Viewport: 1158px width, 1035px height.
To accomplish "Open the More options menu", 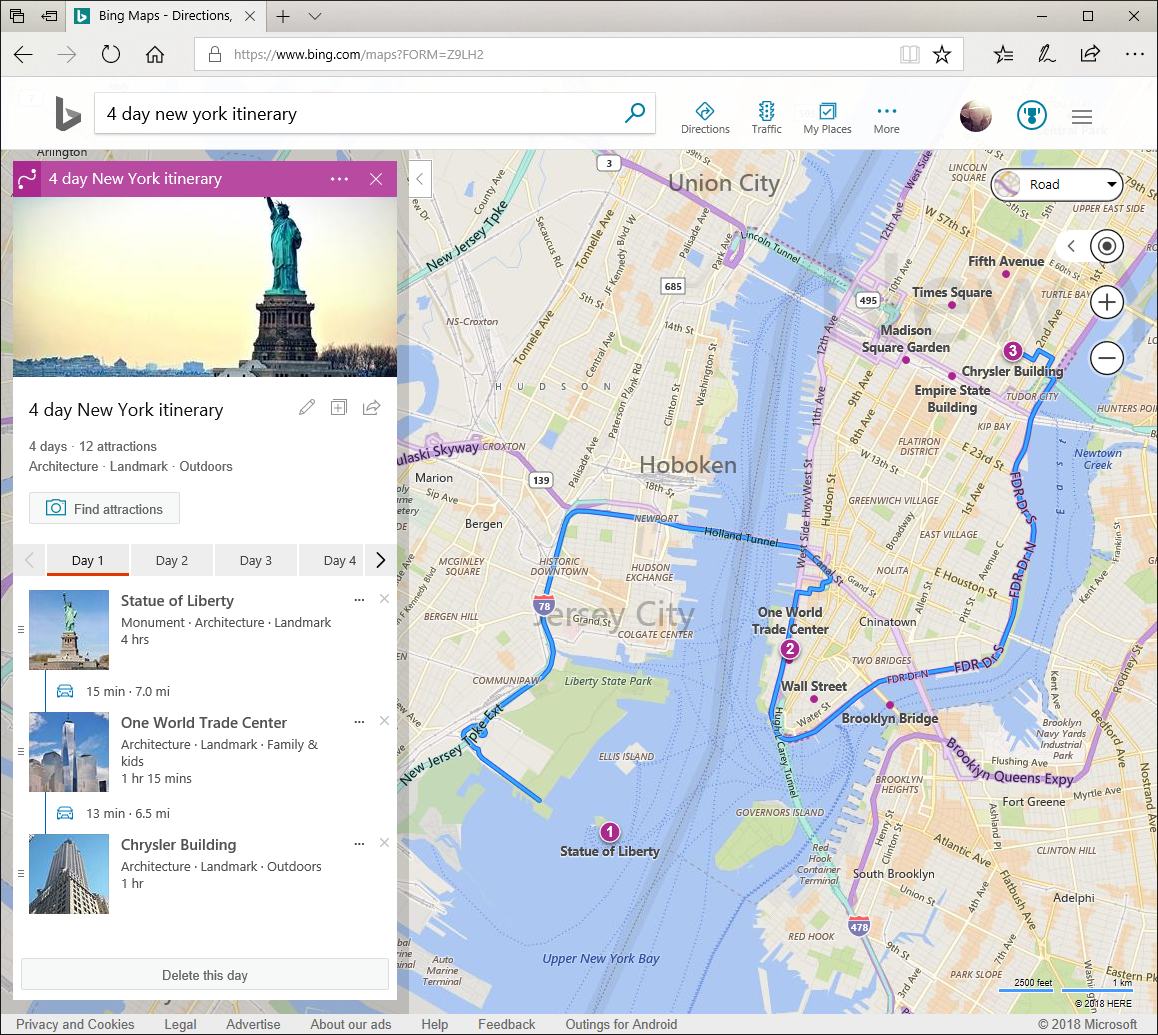I will pos(886,118).
